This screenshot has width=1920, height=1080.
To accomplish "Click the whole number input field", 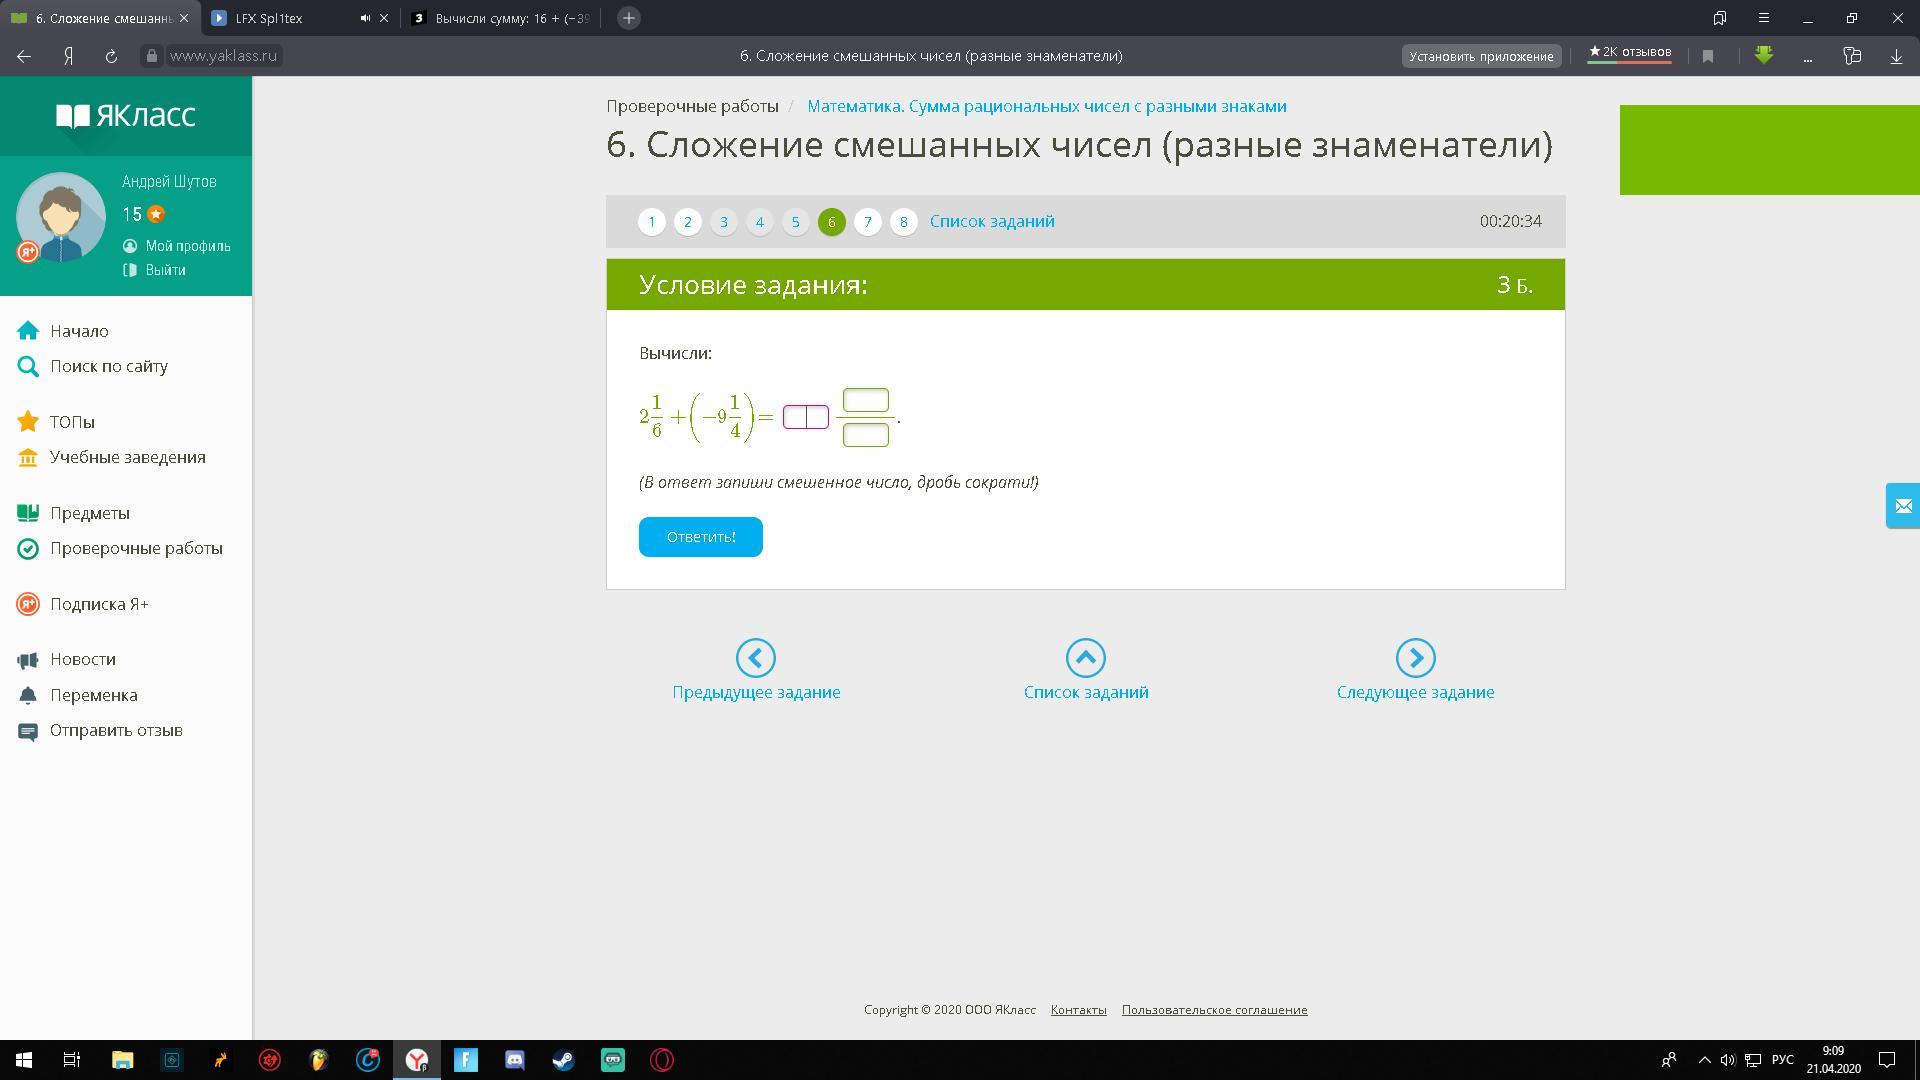I will [805, 417].
